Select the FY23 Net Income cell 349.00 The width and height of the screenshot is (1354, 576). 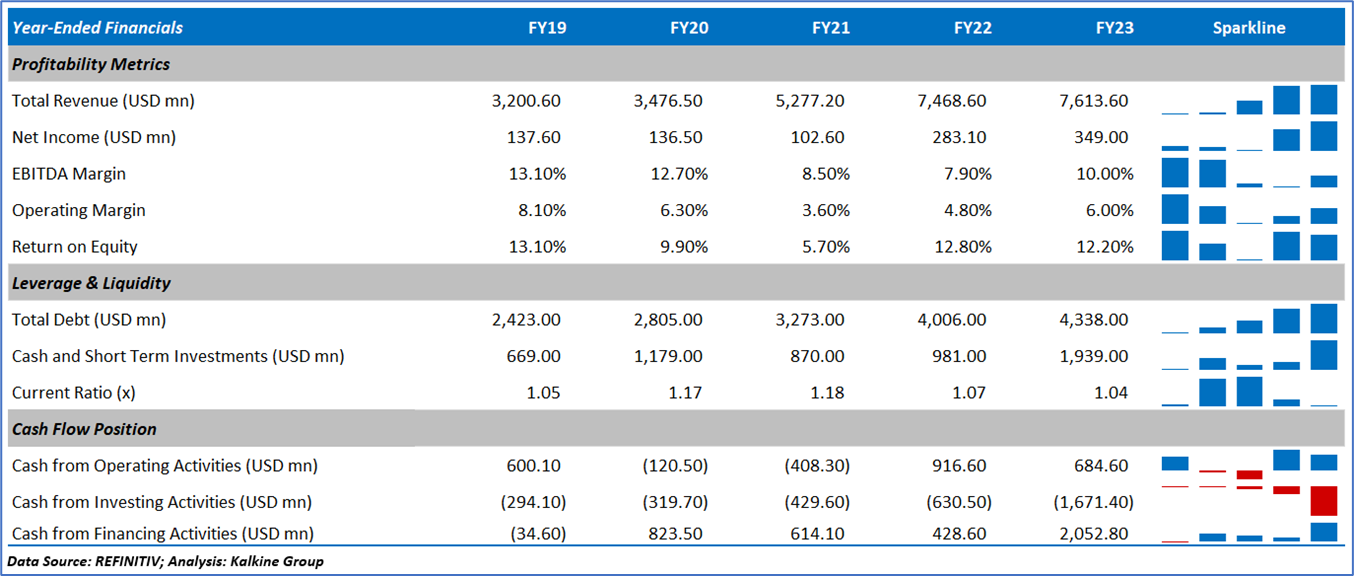pos(1106,137)
